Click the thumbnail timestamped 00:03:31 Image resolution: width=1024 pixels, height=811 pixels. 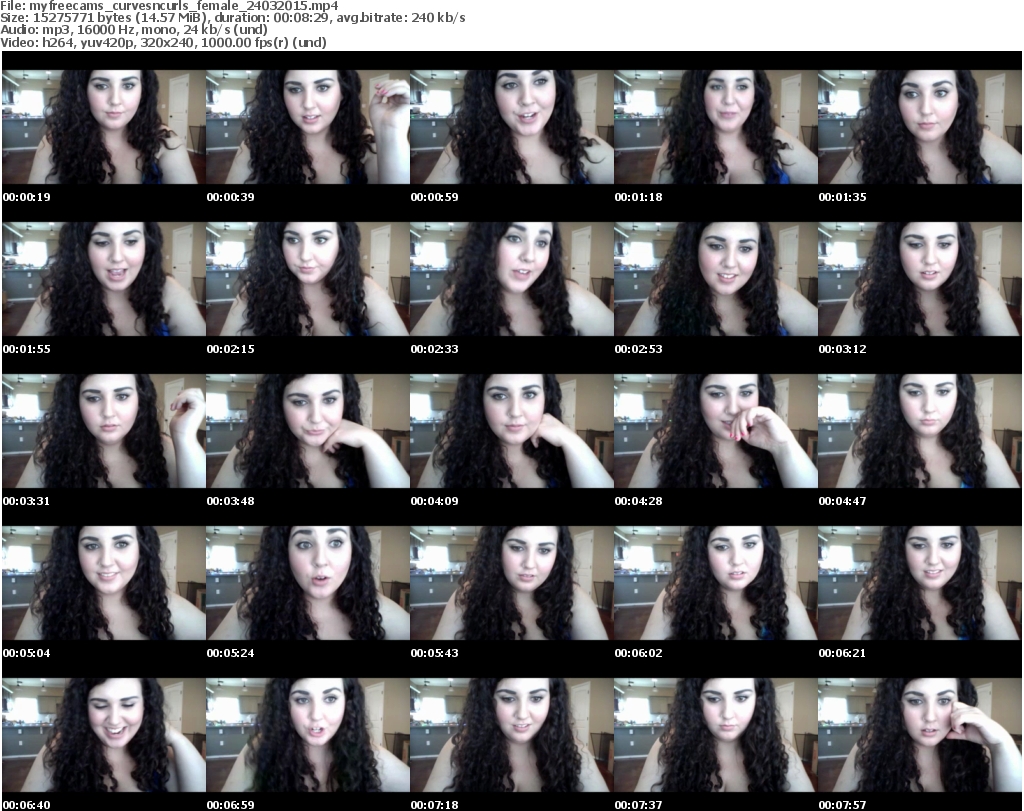[104, 431]
